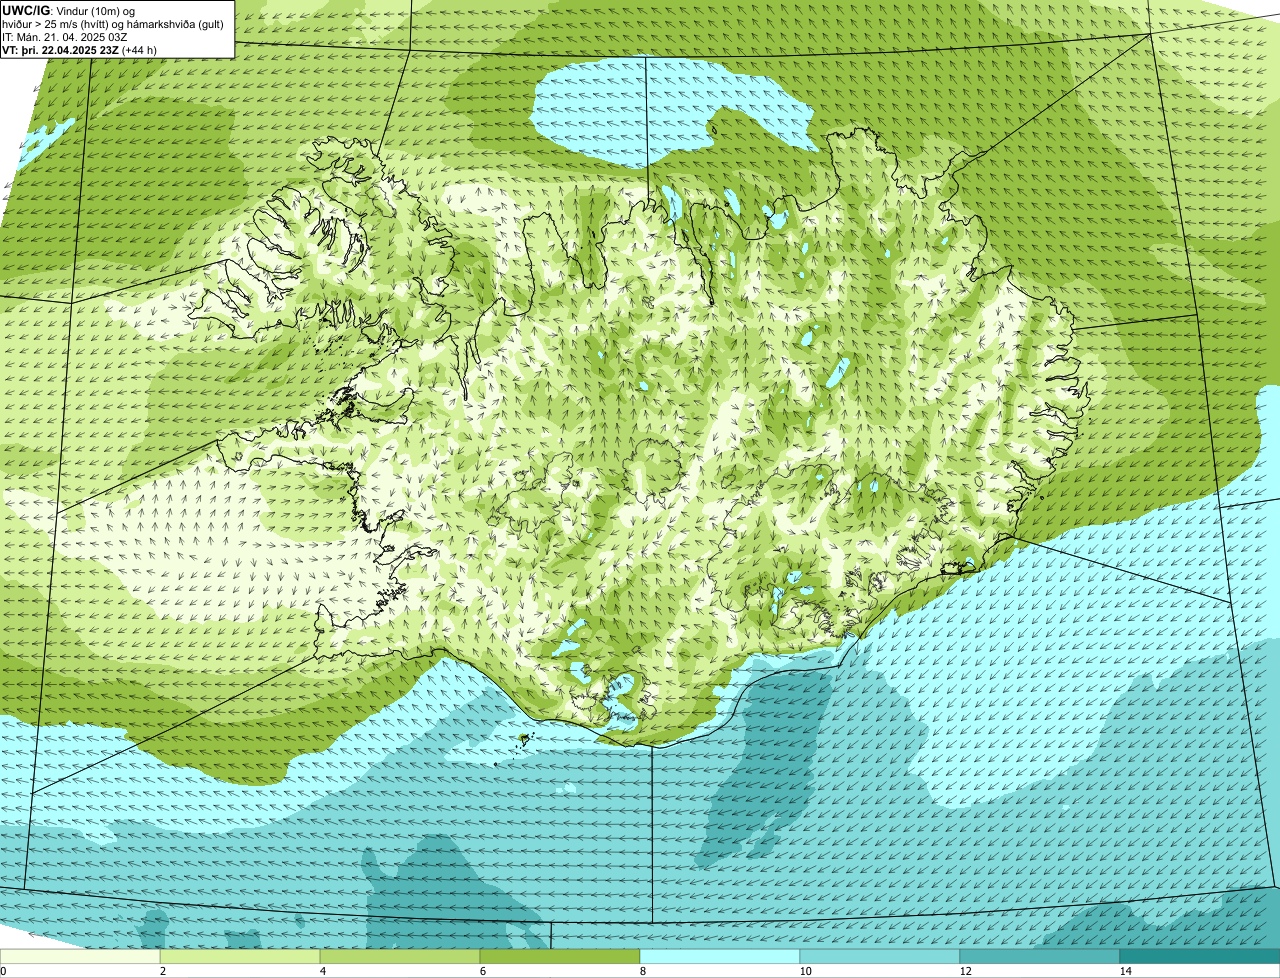1280x978 pixels.
Task: Click the legend scale label "2"
Action: coord(162,971)
